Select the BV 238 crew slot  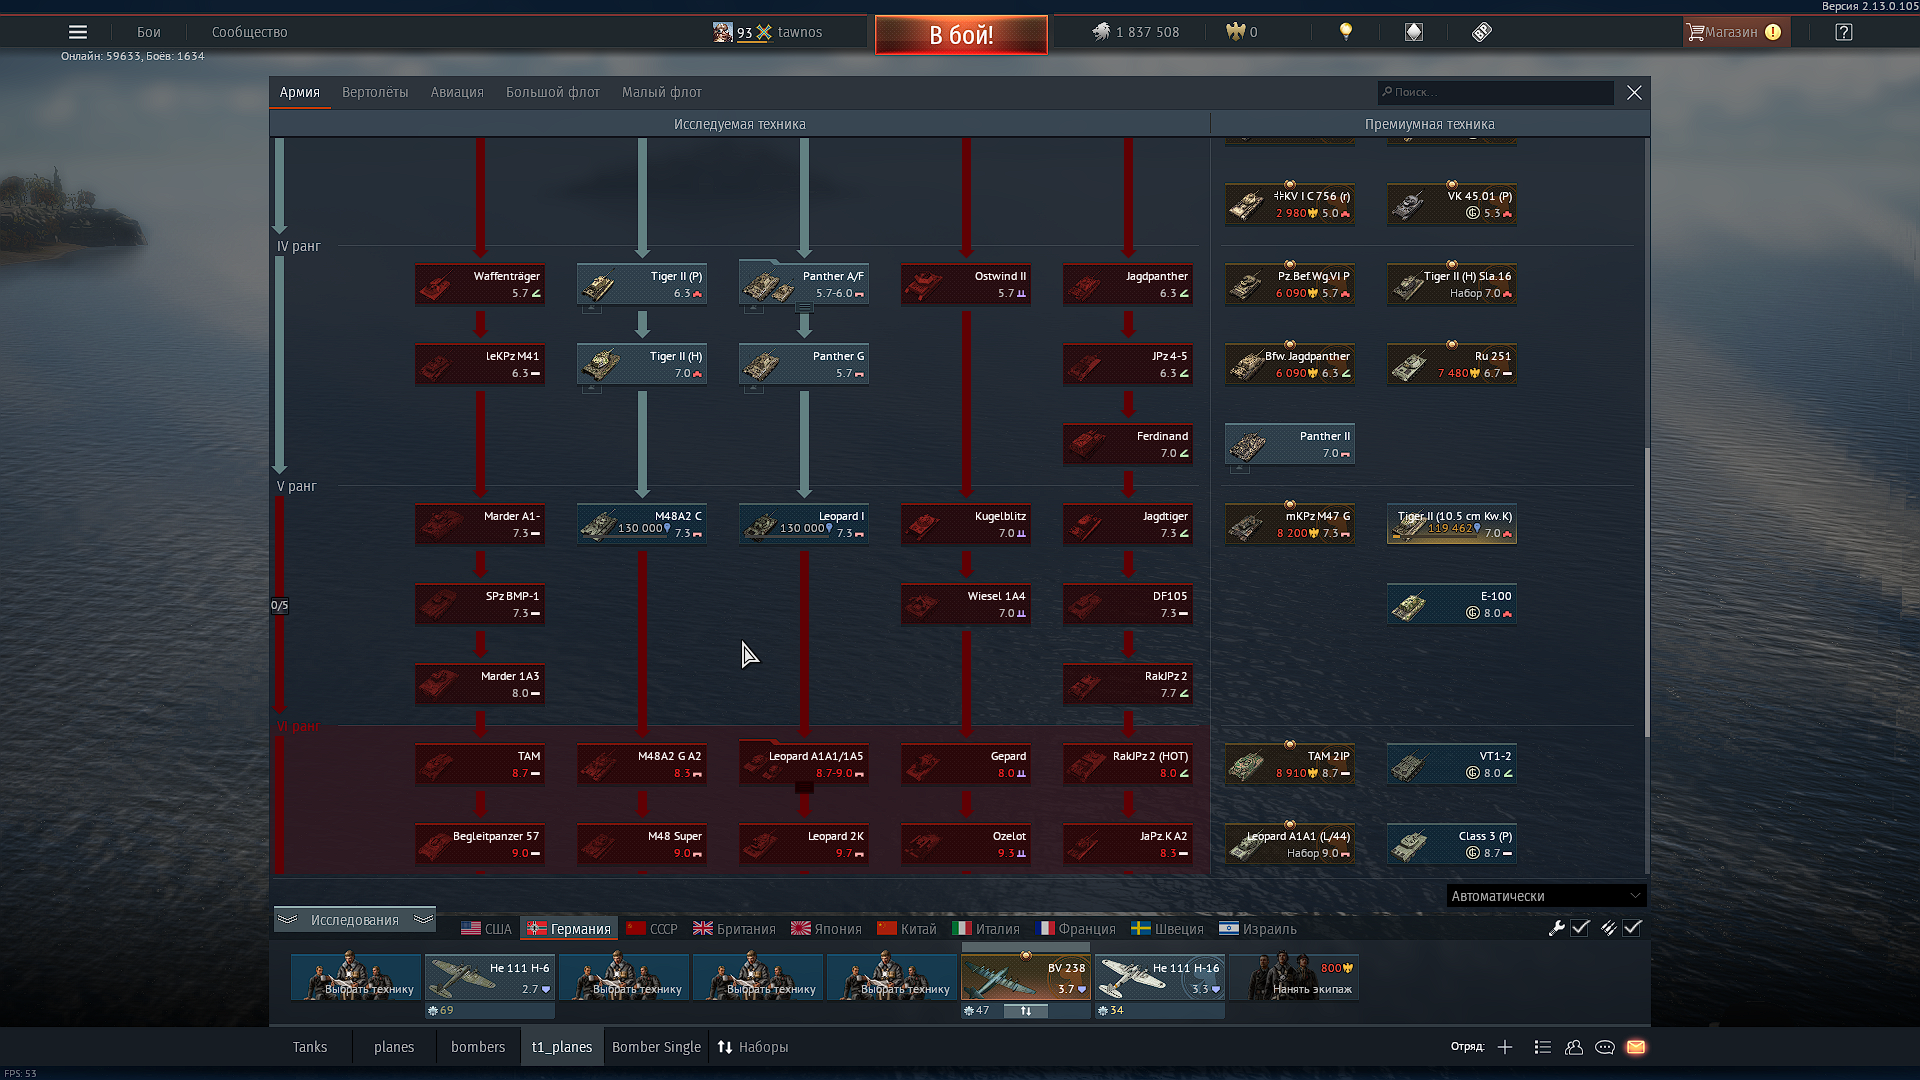pos(1026,977)
